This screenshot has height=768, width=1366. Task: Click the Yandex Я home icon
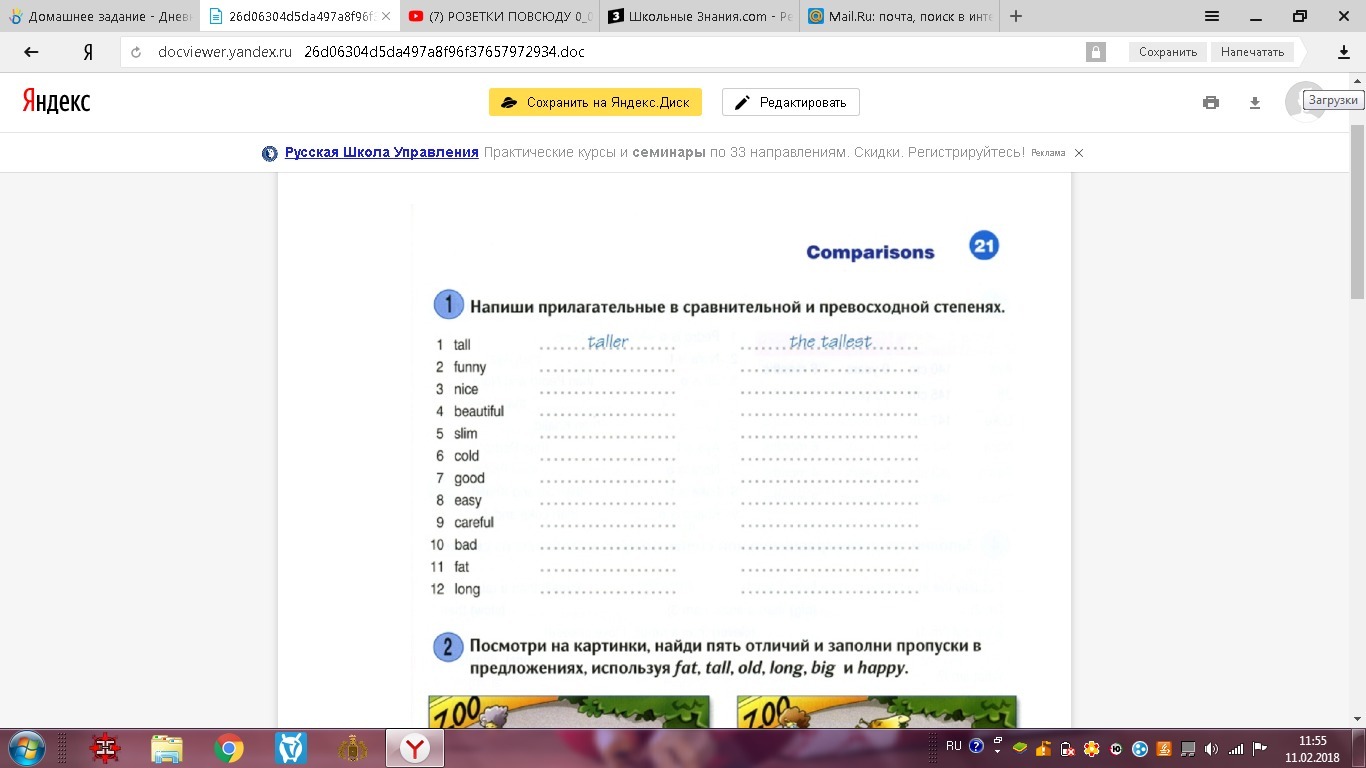(x=88, y=52)
